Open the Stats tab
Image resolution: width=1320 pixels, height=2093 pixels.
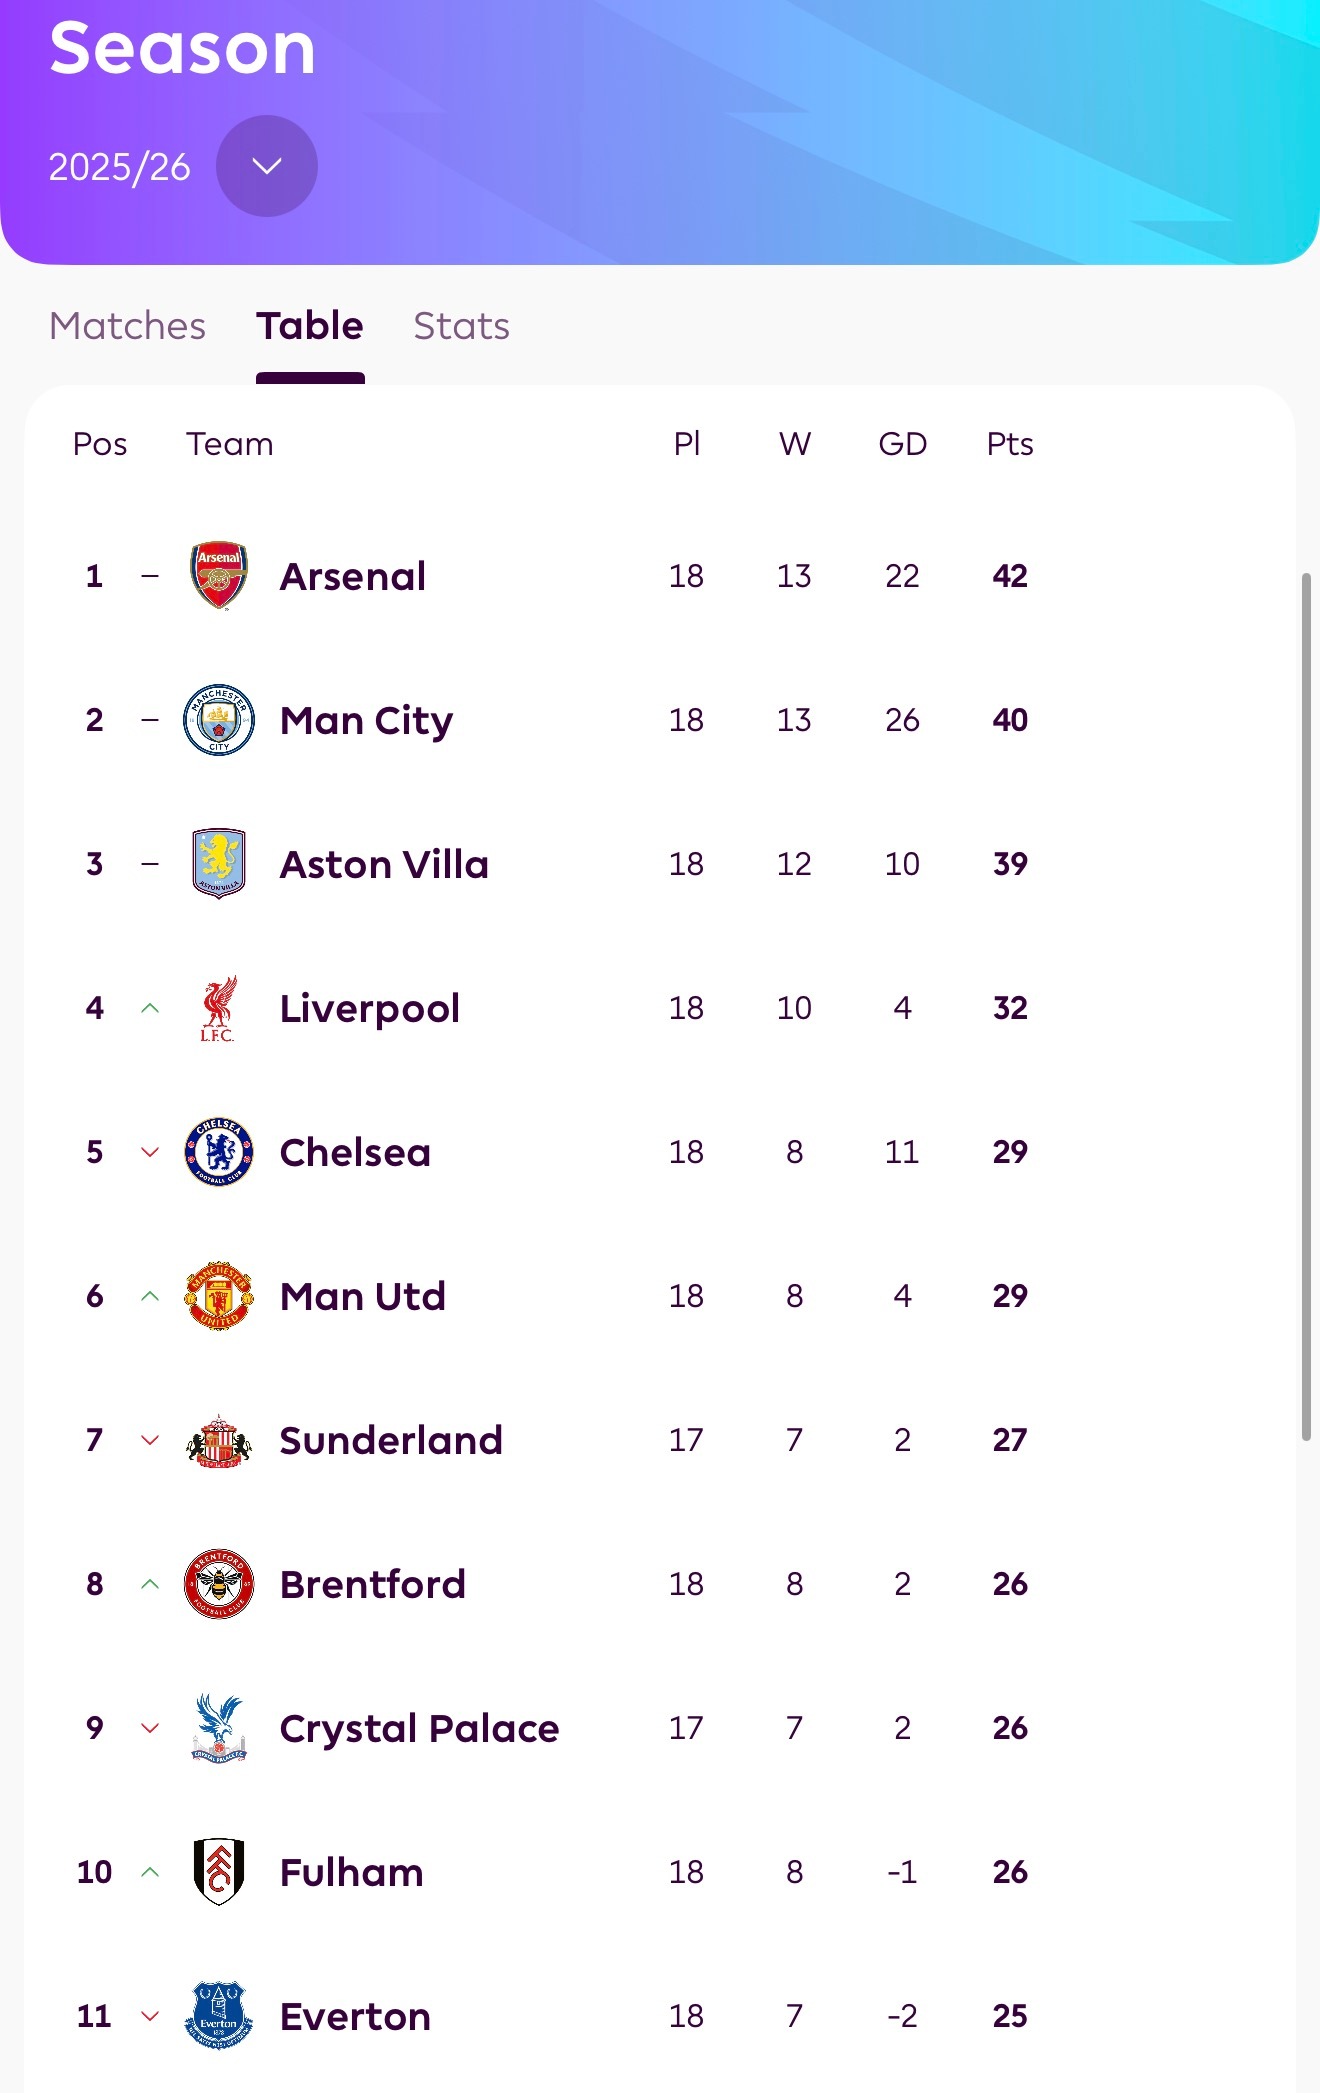(461, 326)
